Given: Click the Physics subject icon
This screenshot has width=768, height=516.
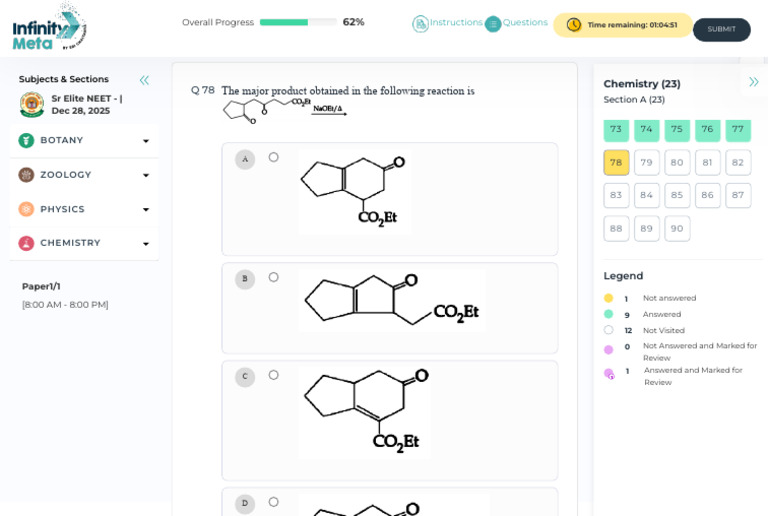Looking at the screenshot, I should (26, 209).
